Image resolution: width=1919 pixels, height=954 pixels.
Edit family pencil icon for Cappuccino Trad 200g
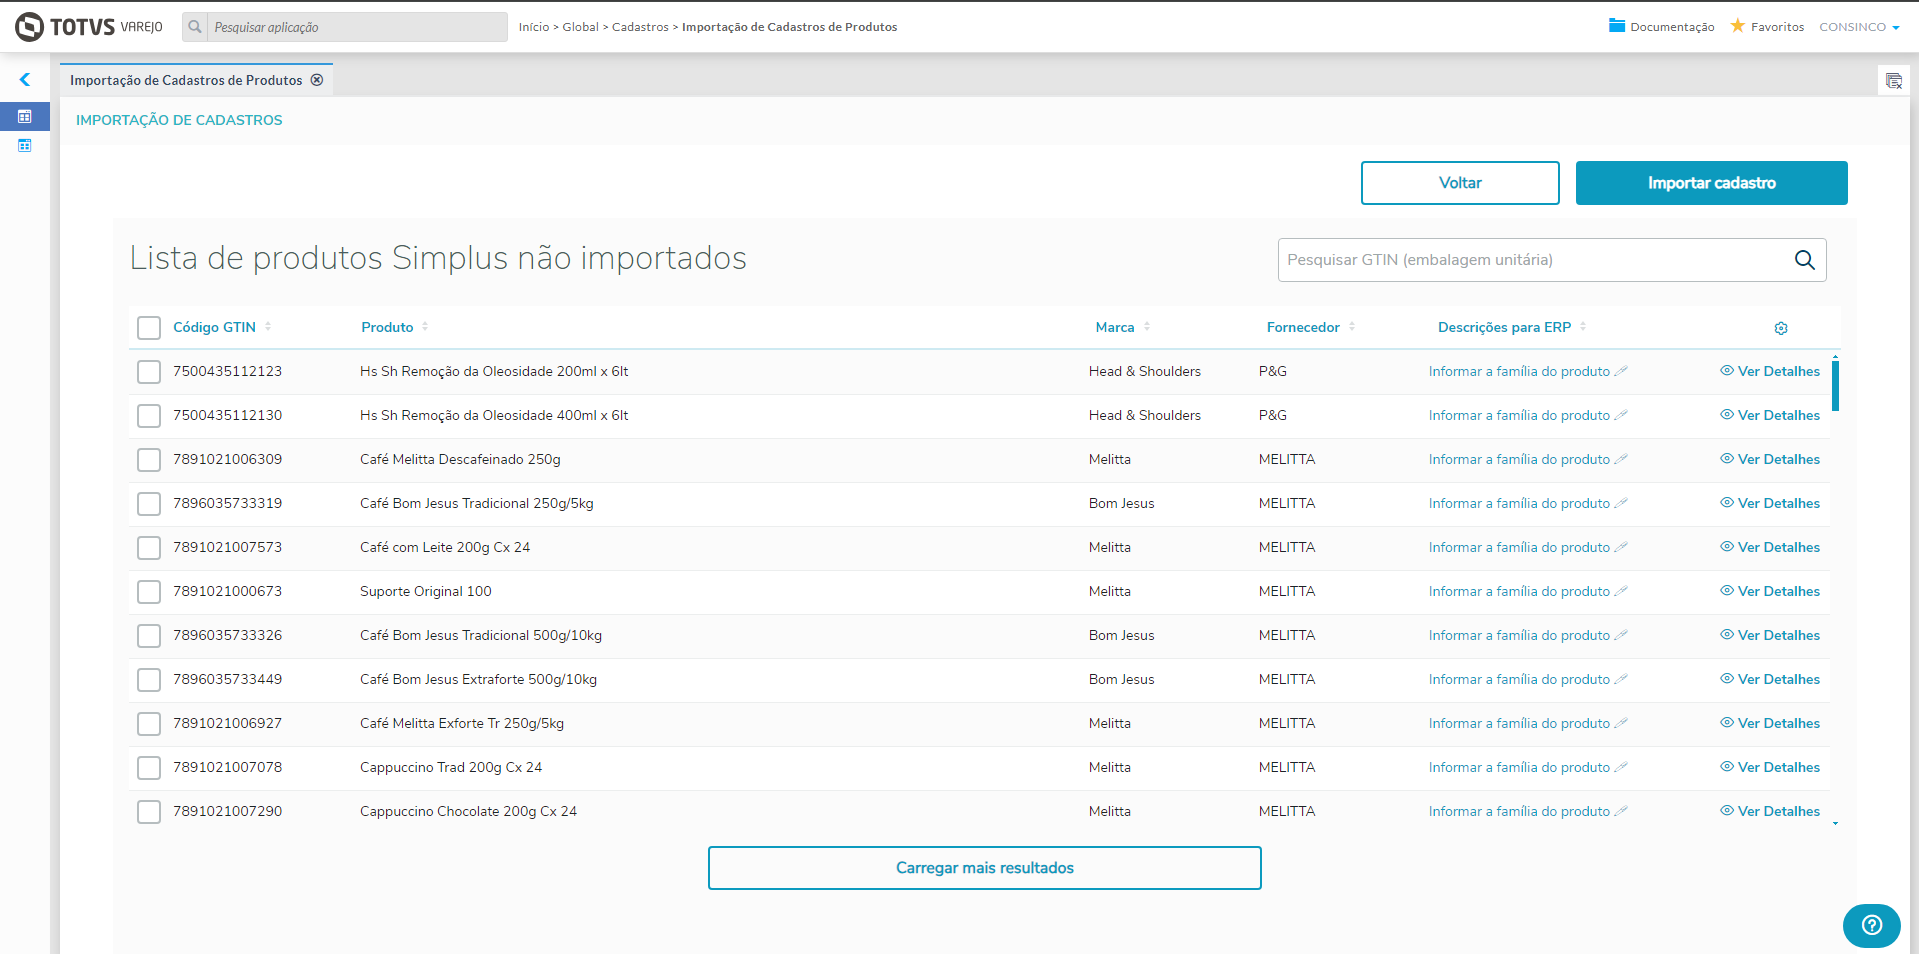pyautogui.click(x=1621, y=767)
